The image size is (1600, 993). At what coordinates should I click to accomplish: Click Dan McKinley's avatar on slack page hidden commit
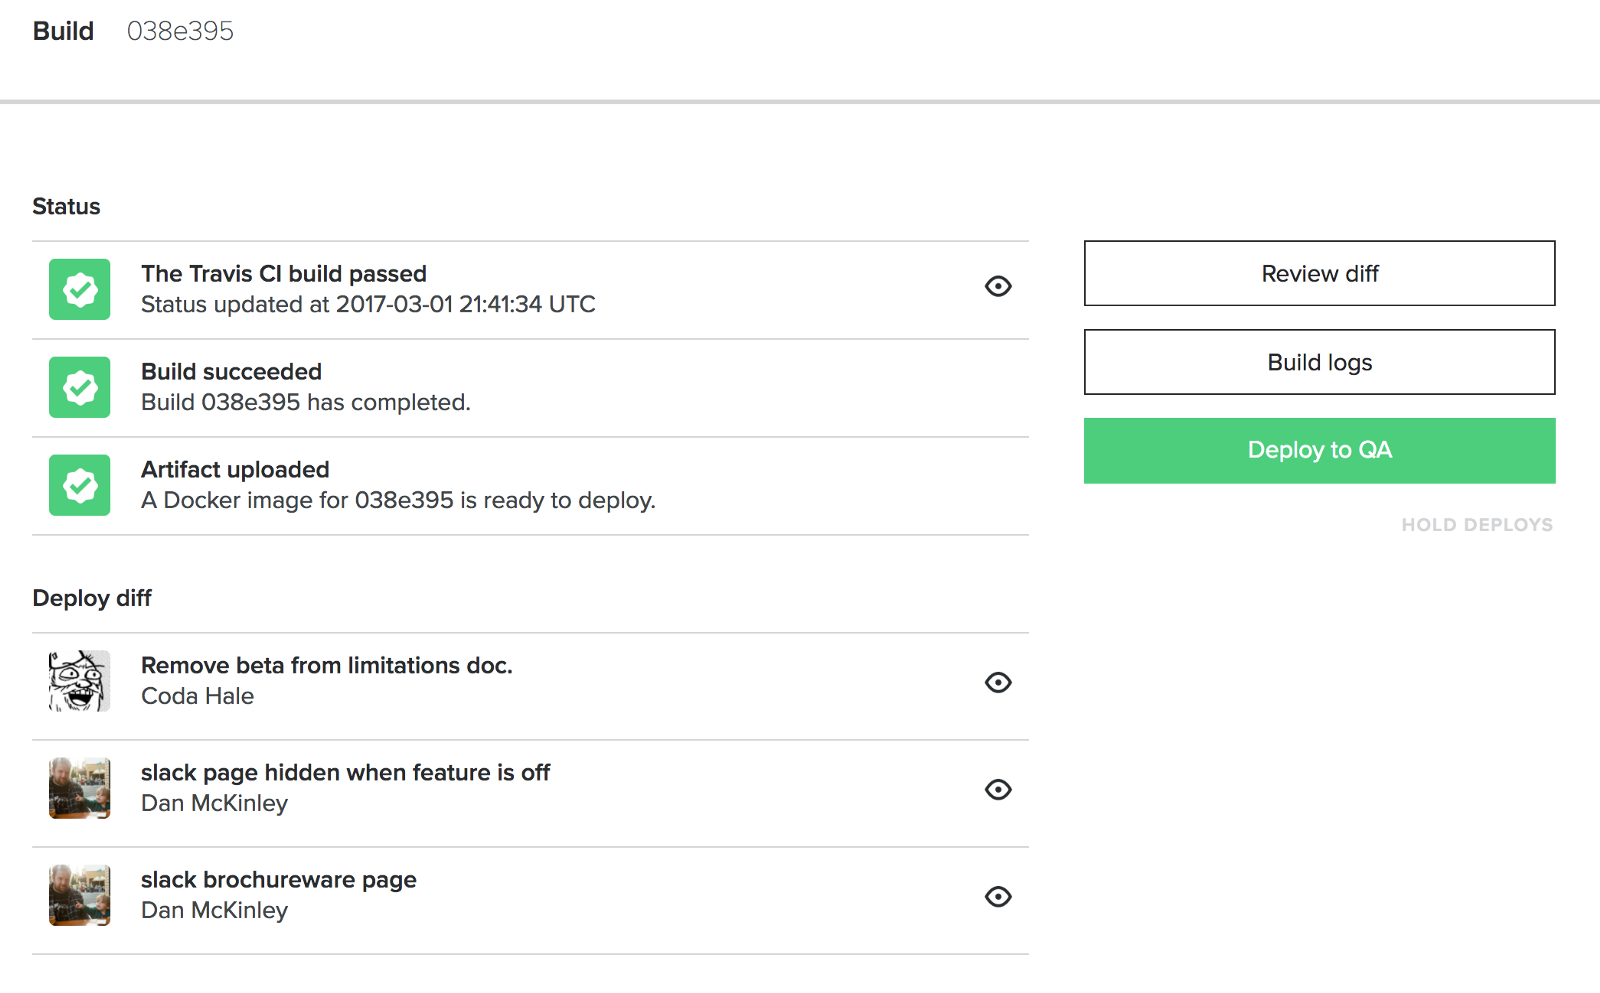tap(80, 789)
